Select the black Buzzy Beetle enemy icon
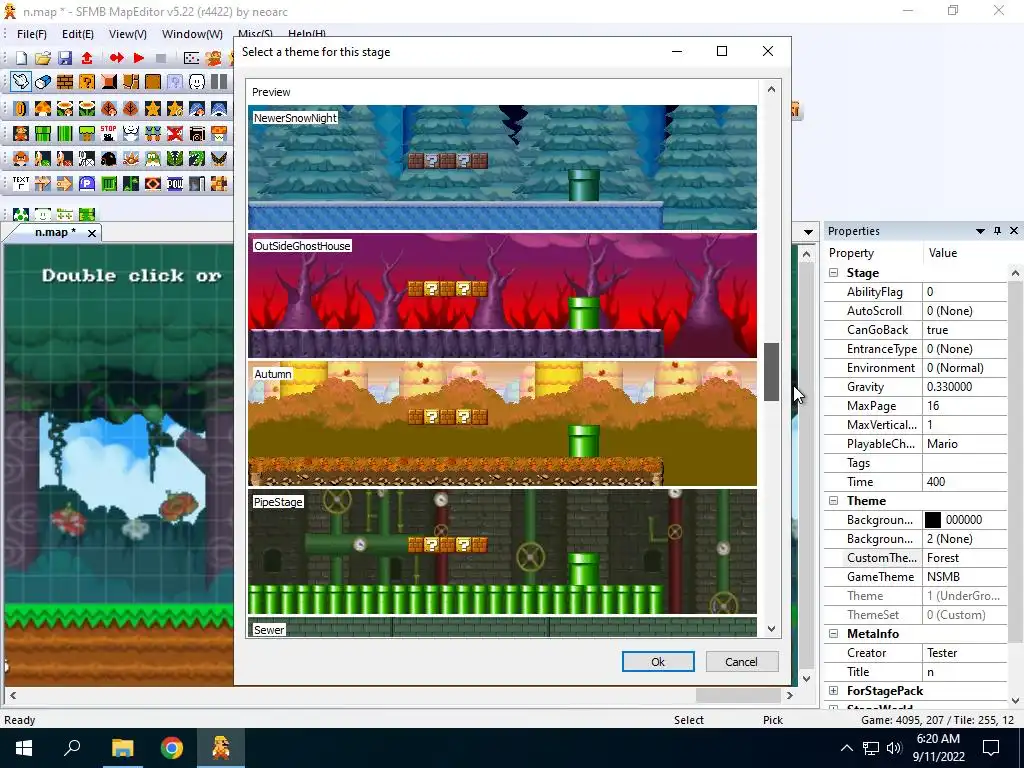Image resolution: width=1024 pixels, height=768 pixels. (x=108, y=159)
